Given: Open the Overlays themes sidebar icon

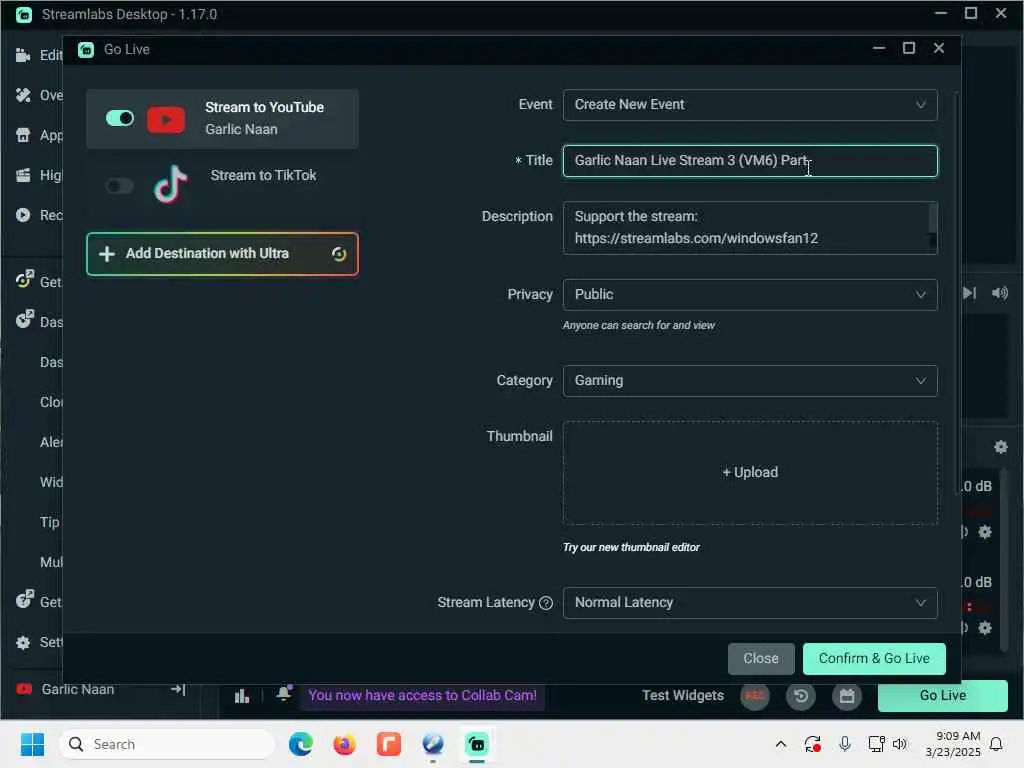Looking at the screenshot, I should (x=23, y=95).
